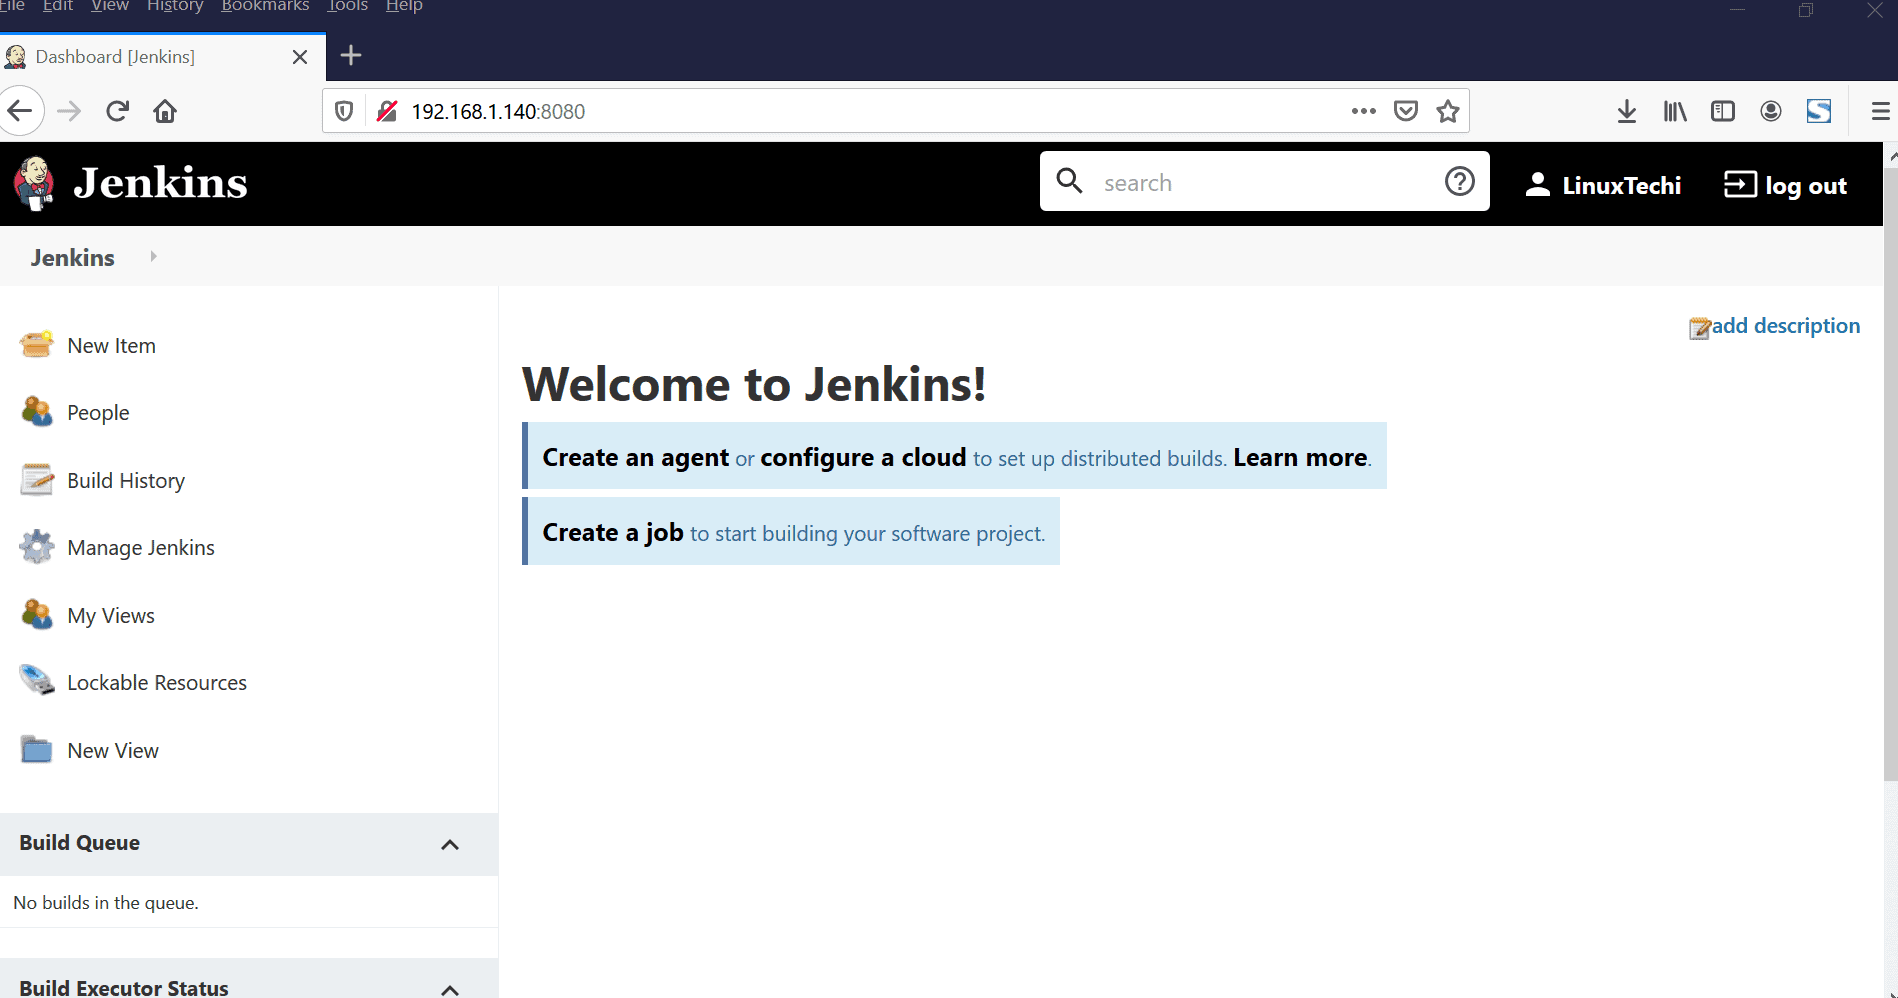Click the add description notepad icon
This screenshot has width=1898, height=998.
[1699, 328]
